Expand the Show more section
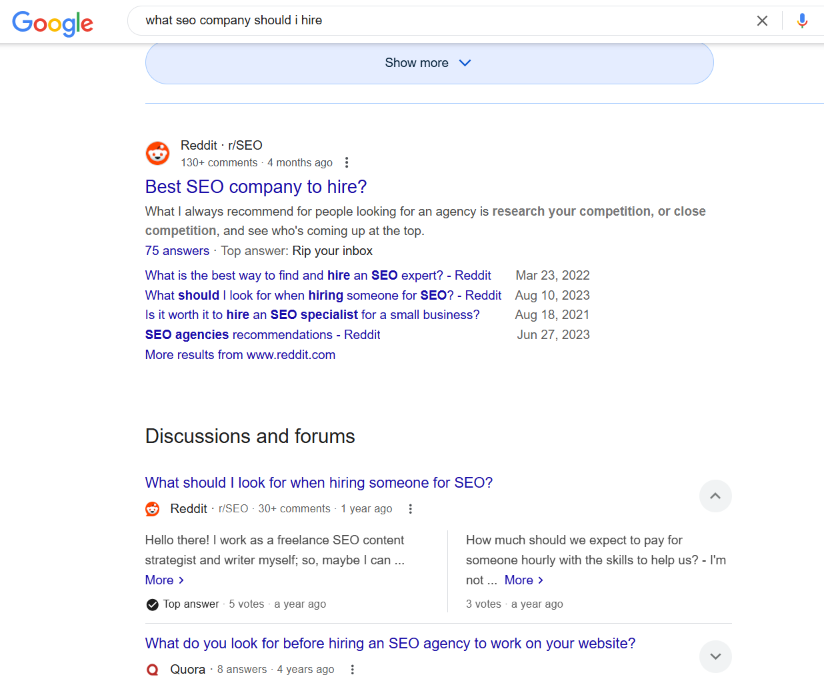The image size is (824, 686). pos(429,63)
